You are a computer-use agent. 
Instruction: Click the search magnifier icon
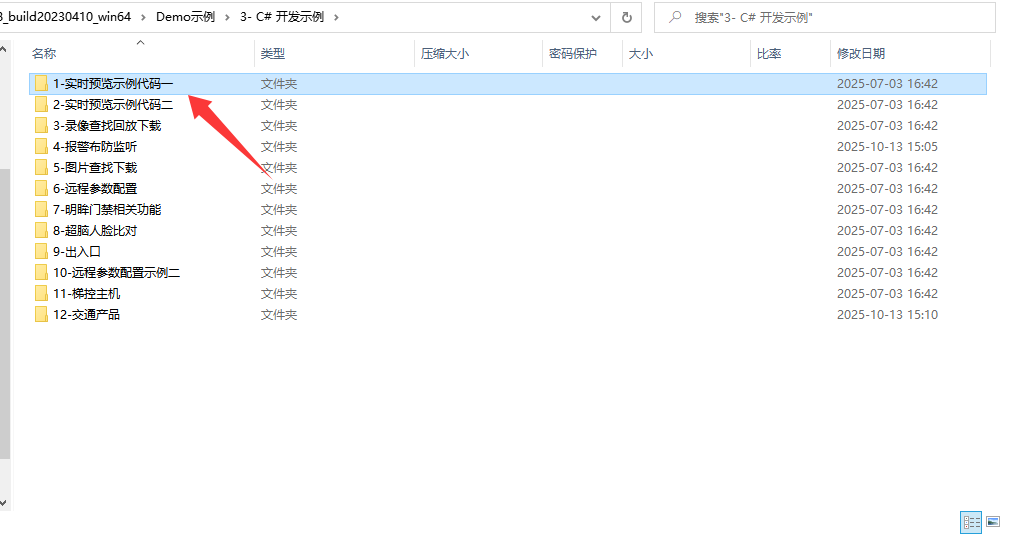[x=676, y=17]
